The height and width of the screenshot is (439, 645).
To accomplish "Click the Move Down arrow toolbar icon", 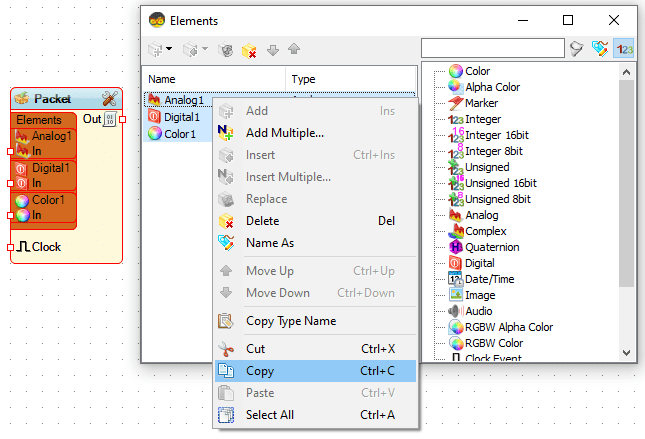I will [x=273, y=50].
